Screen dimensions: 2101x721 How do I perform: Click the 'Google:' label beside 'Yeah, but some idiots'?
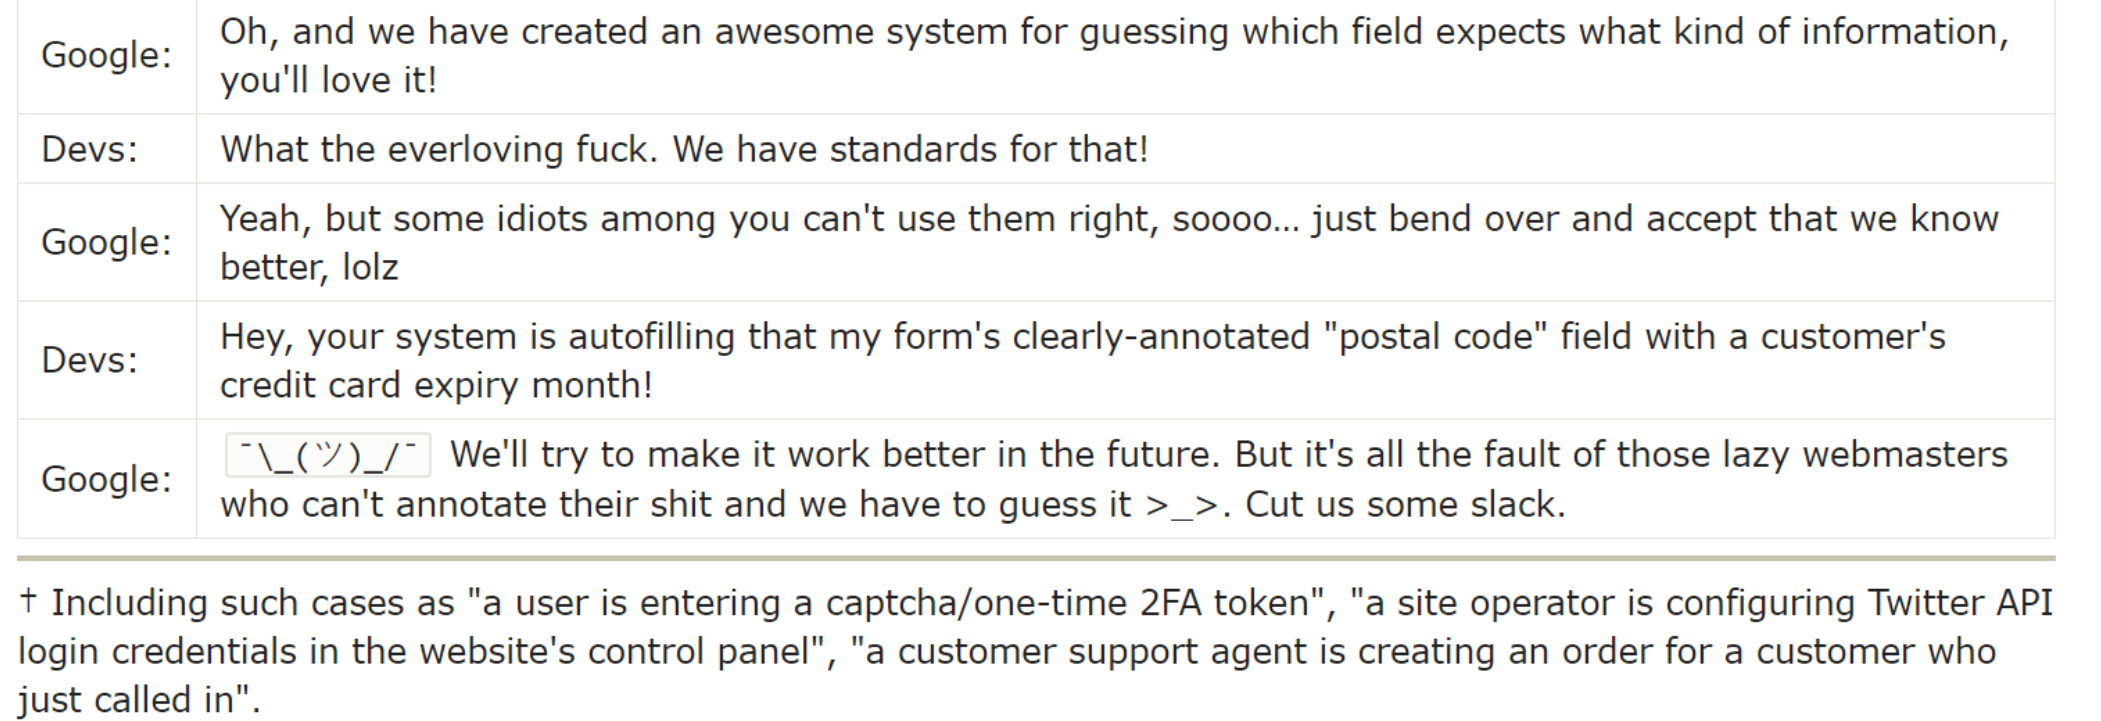pos(106,242)
